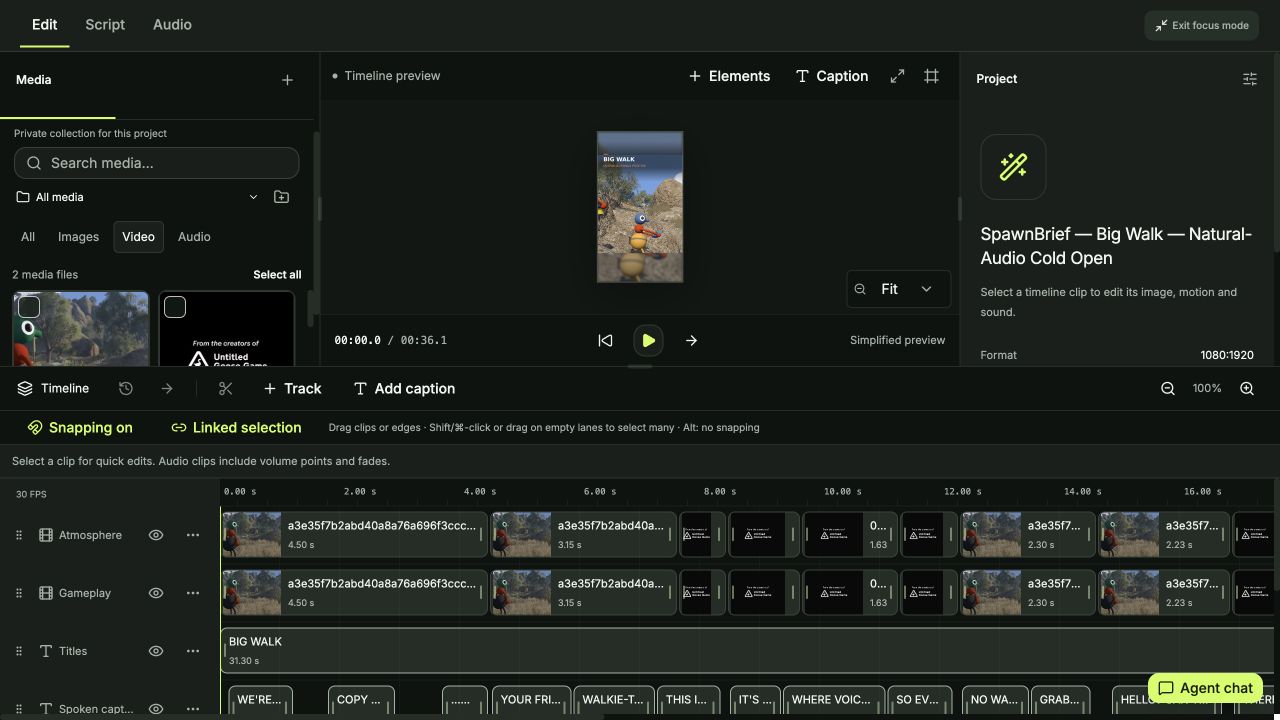Viewport: 1280px width, 720px height.
Task: Step forward with the arrow button
Action: (x=691, y=340)
